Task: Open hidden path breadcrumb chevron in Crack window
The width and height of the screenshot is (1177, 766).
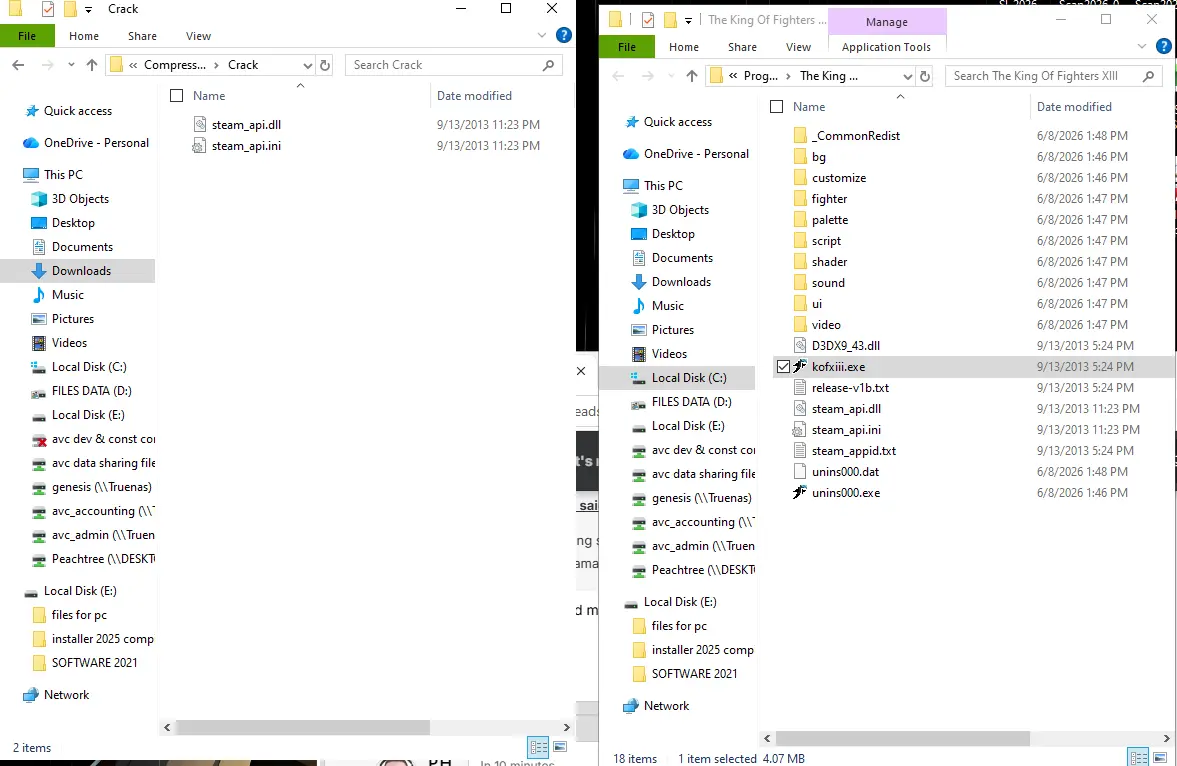Action: pyautogui.click(x=133, y=65)
